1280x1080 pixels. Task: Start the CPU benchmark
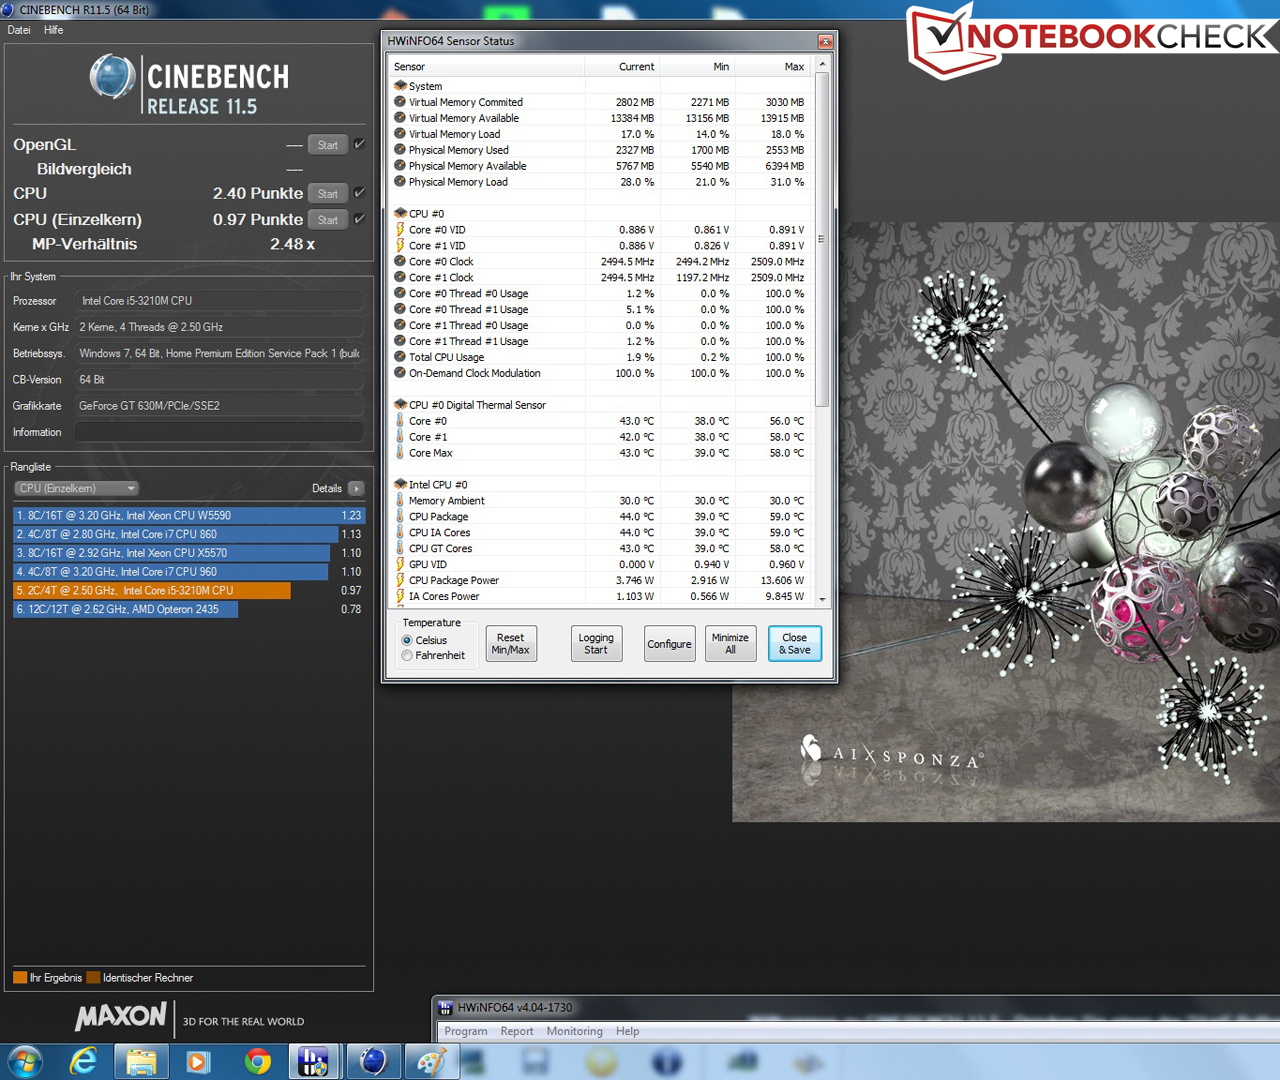[328, 194]
